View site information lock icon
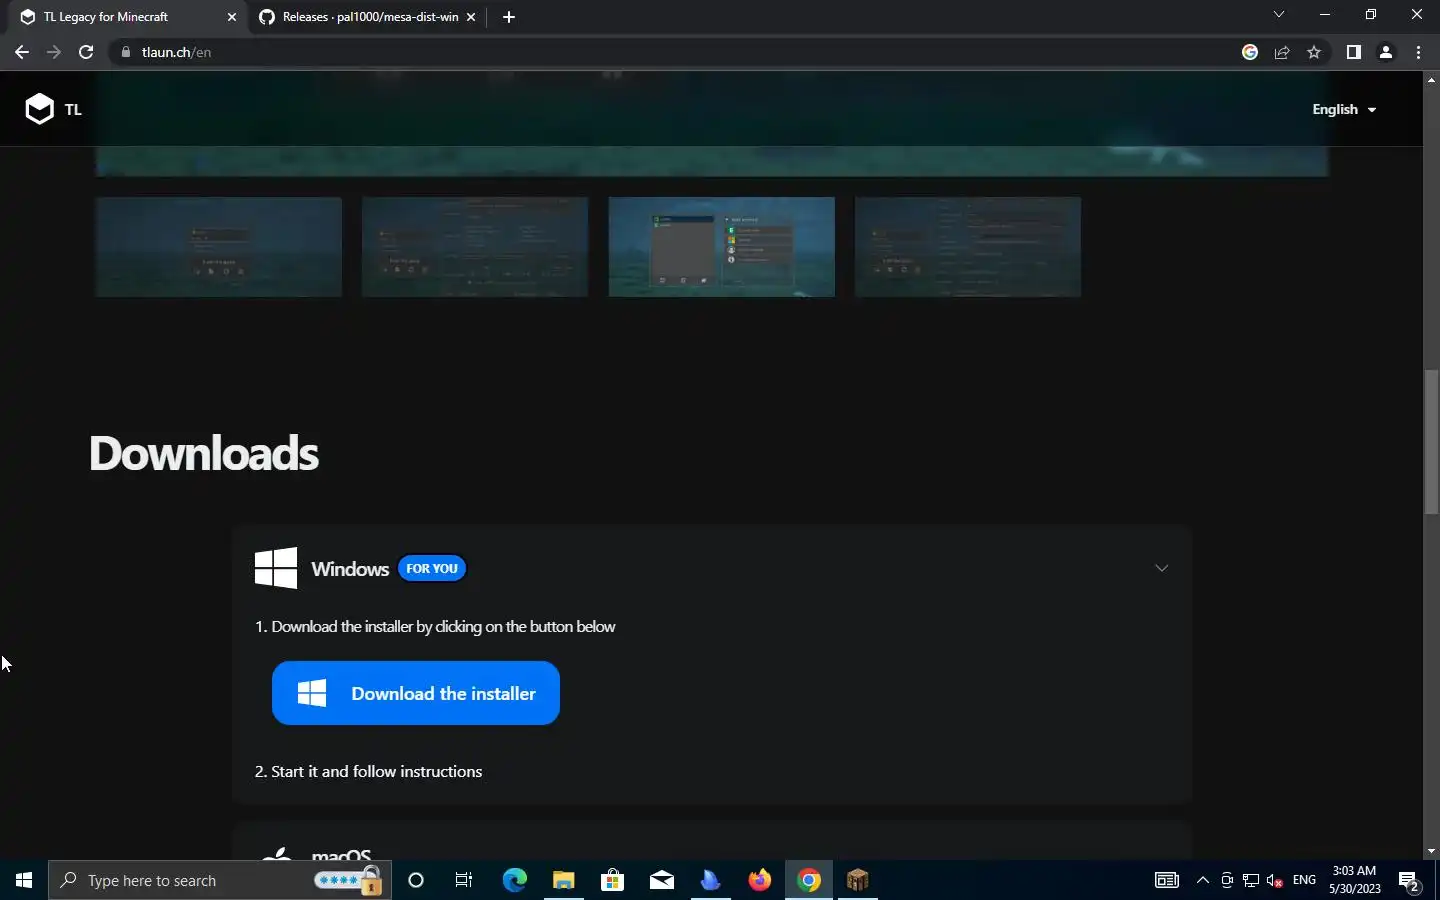Image resolution: width=1440 pixels, height=900 pixels. 126,52
